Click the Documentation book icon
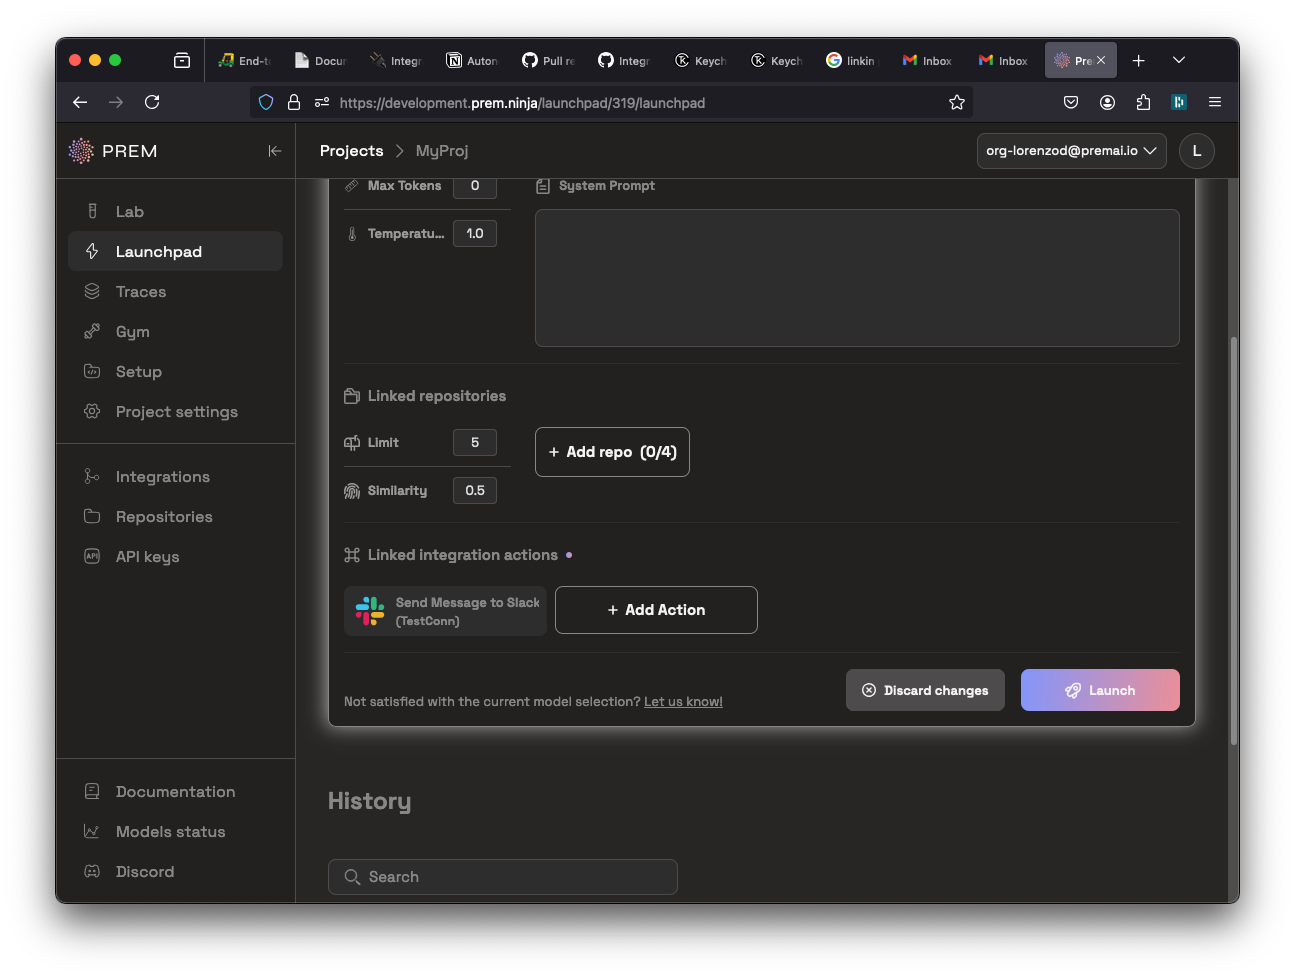This screenshot has height=977, width=1295. pyautogui.click(x=92, y=791)
